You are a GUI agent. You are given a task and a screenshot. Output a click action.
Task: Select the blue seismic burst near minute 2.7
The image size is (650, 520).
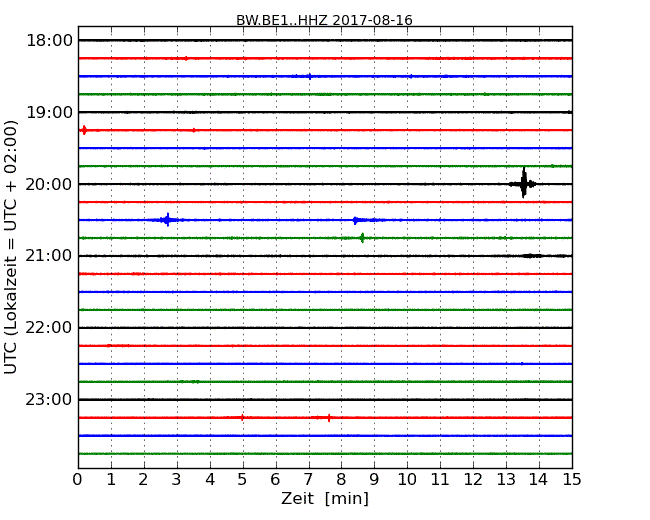pyautogui.click(x=167, y=220)
